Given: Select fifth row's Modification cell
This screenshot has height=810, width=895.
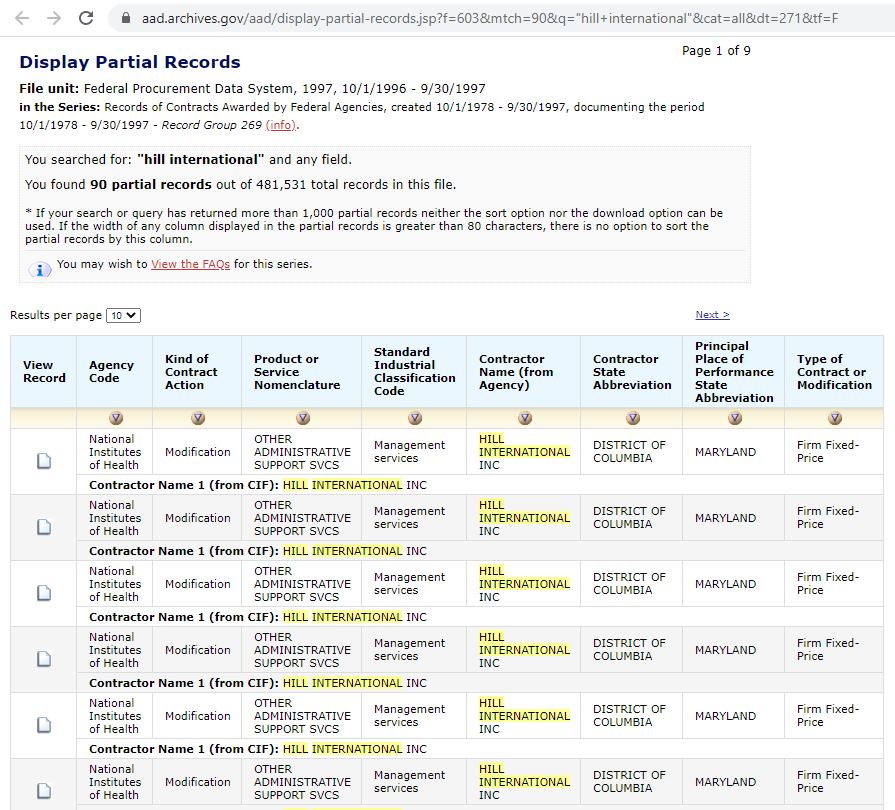Looking at the screenshot, I should tap(197, 716).
